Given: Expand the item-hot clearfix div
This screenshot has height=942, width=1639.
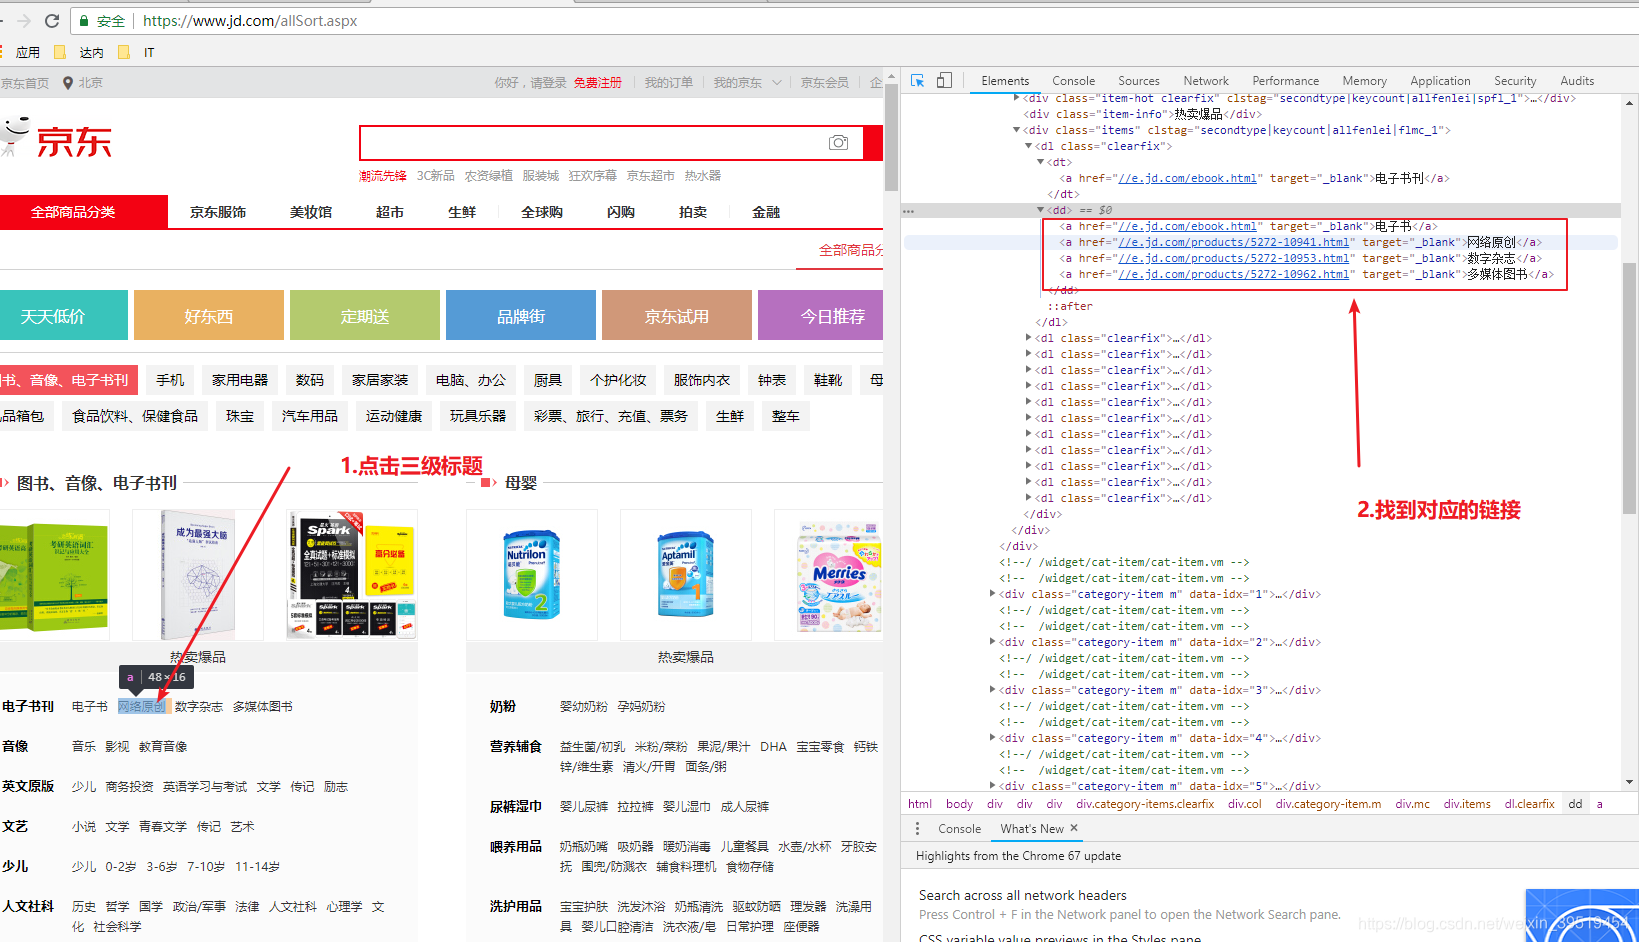Looking at the screenshot, I should pyautogui.click(x=1017, y=98).
